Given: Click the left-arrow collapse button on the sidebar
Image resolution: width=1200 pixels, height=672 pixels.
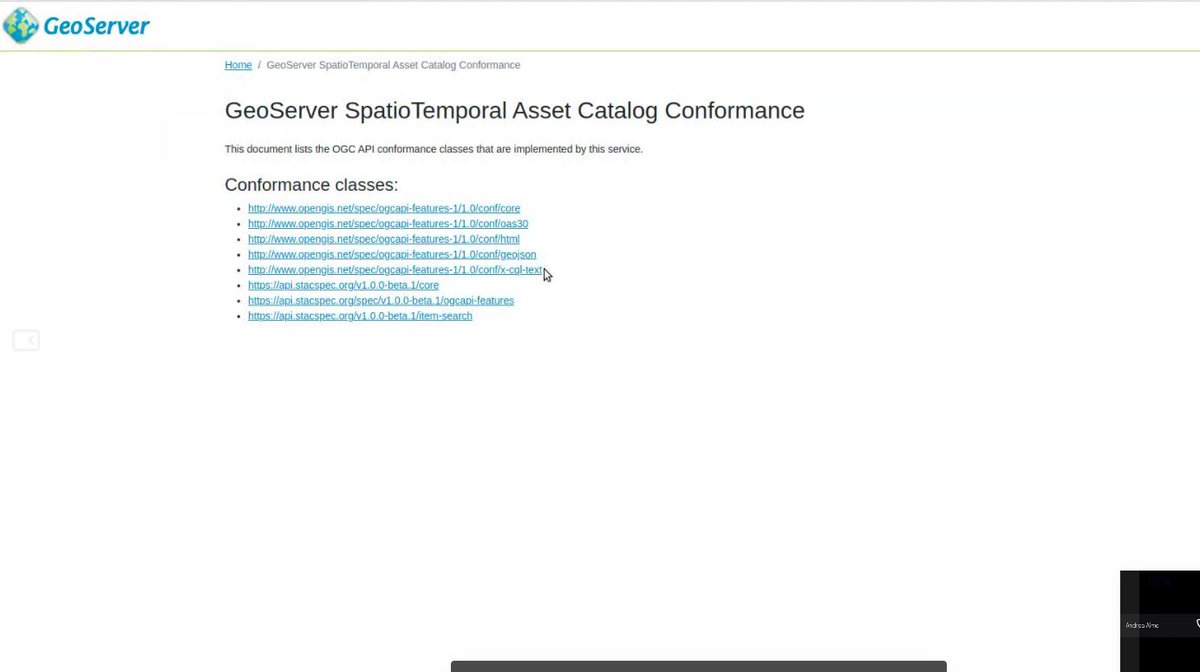Looking at the screenshot, I should coord(26,340).
